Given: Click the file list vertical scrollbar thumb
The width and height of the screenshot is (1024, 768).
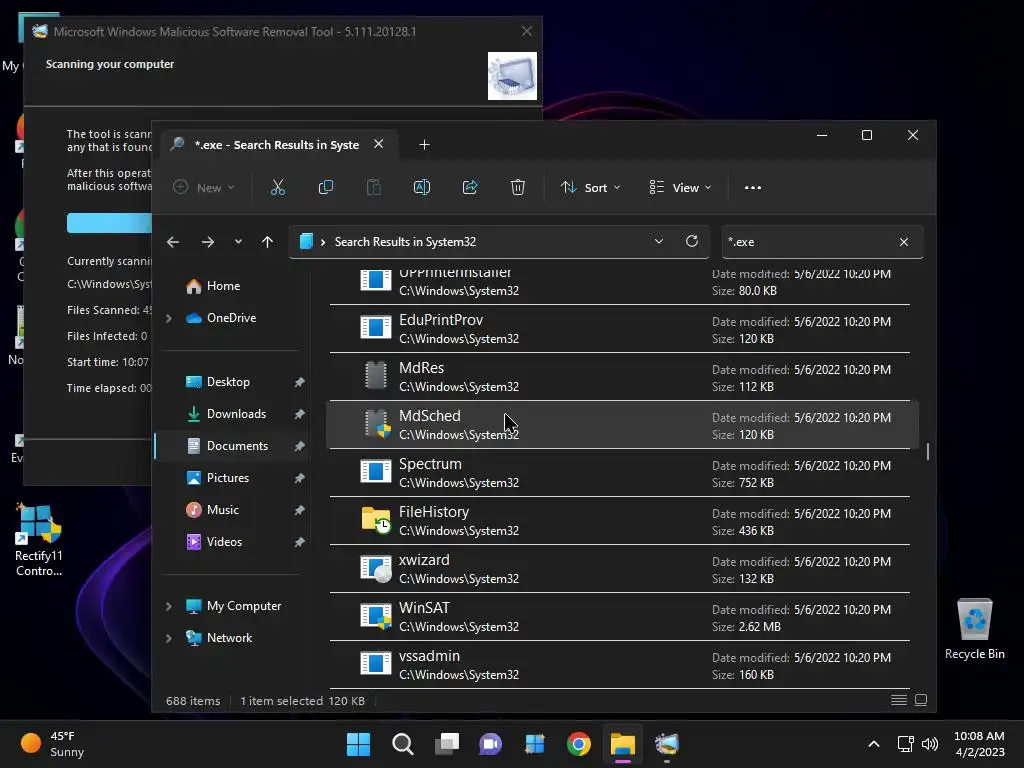Looking at the screenshot, I should coord(927,451).
